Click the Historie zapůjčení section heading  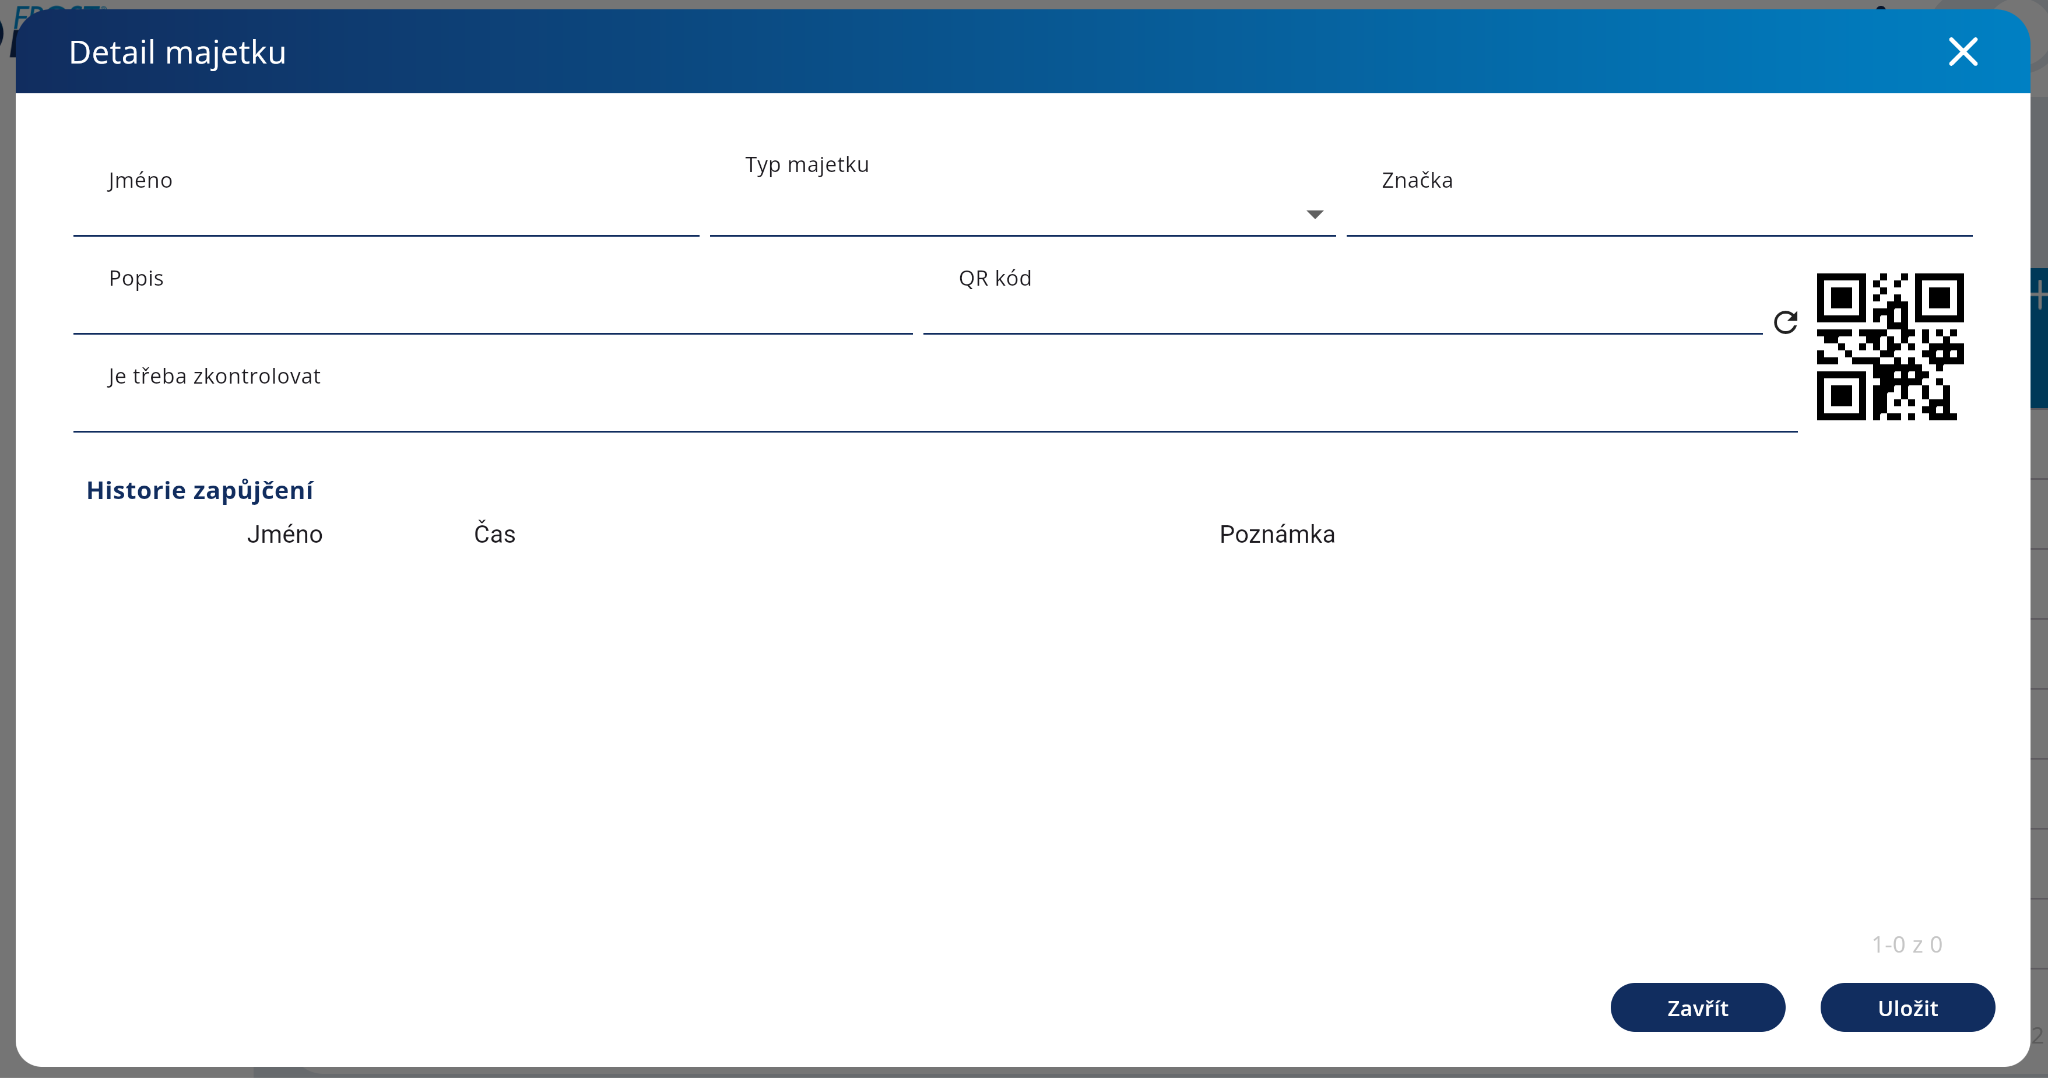[x=200, y=491]
